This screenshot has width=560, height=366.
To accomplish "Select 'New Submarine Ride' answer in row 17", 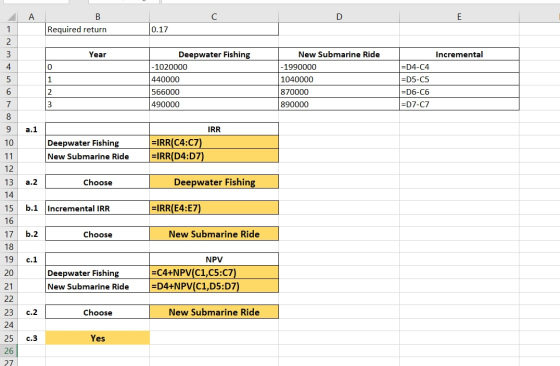I will coord(214,234).
